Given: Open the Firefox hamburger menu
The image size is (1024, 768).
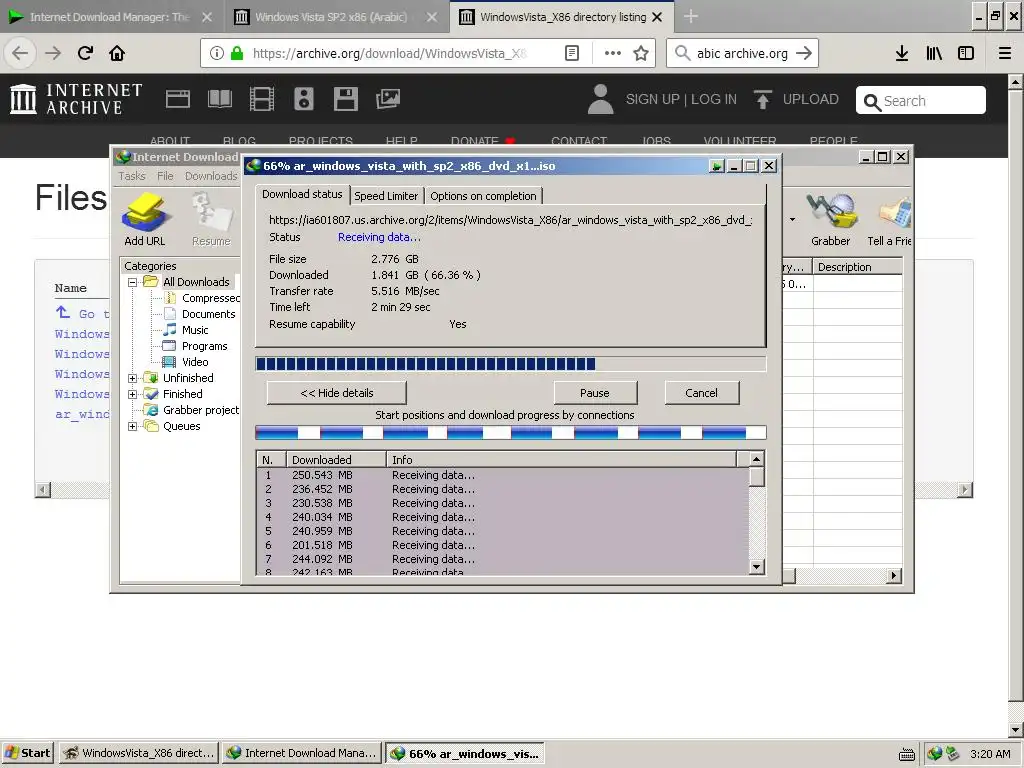Looking at the screenshot, I should pyautogui.click(x=1005, y=53).
